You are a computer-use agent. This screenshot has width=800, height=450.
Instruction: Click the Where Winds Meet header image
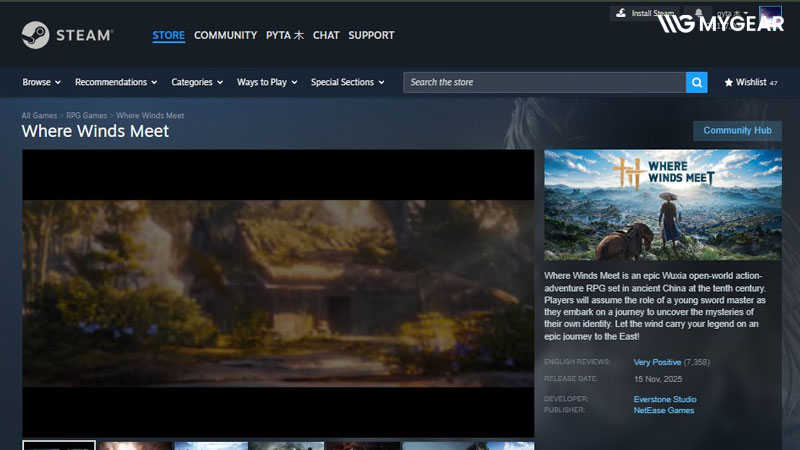pos(663,205)
